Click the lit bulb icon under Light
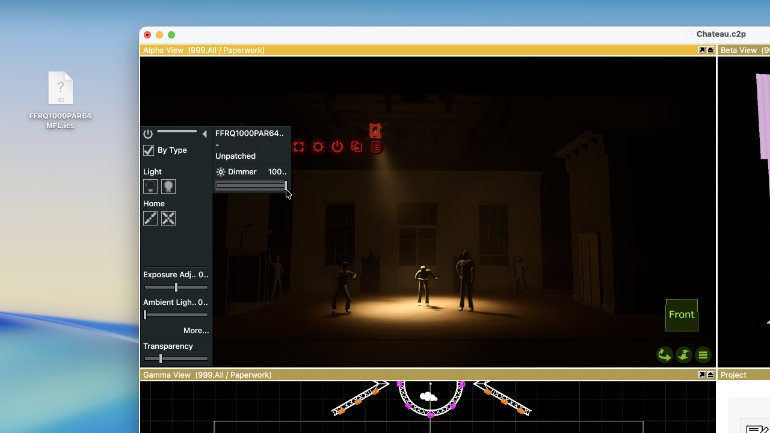Screen dimensions: 770x433 pyautogui.click(x=169, y=186)
